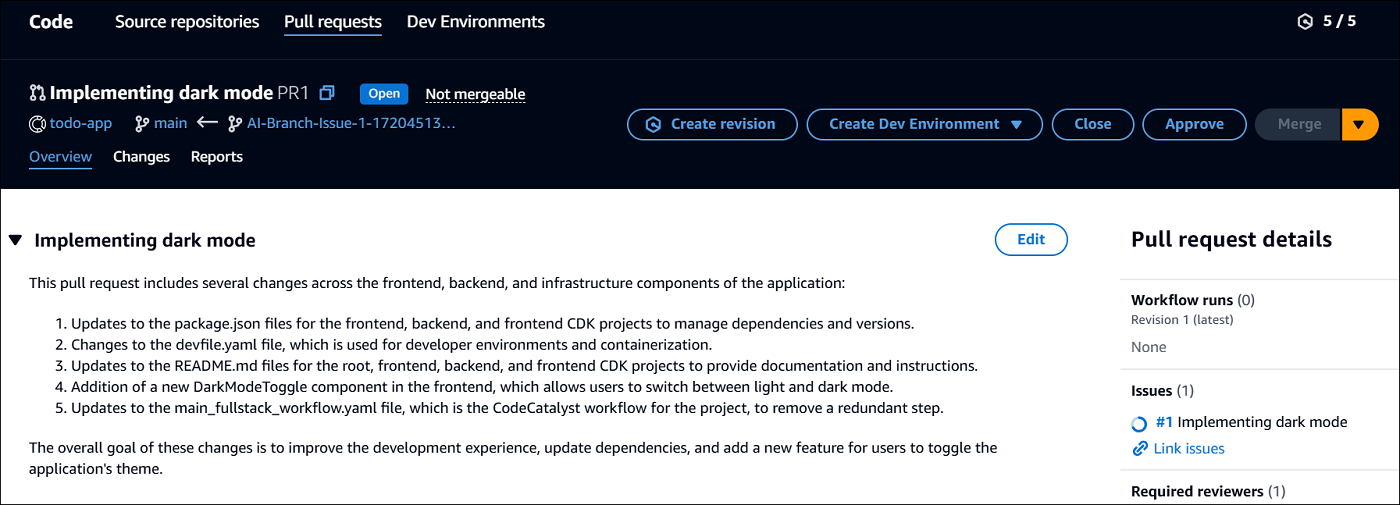Viewport: 1400px width, 505px height.
Task: Open the orange Merge options dropdown arrow
Action: 1359,124
